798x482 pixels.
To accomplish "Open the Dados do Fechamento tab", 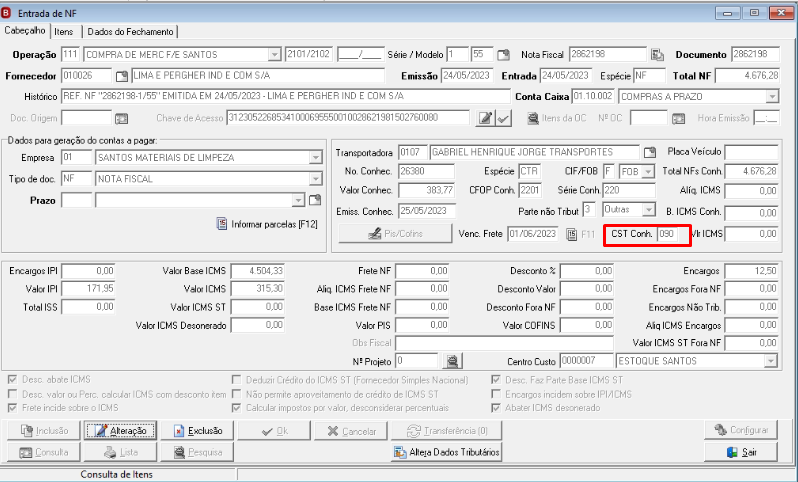I will pos(130,32).
